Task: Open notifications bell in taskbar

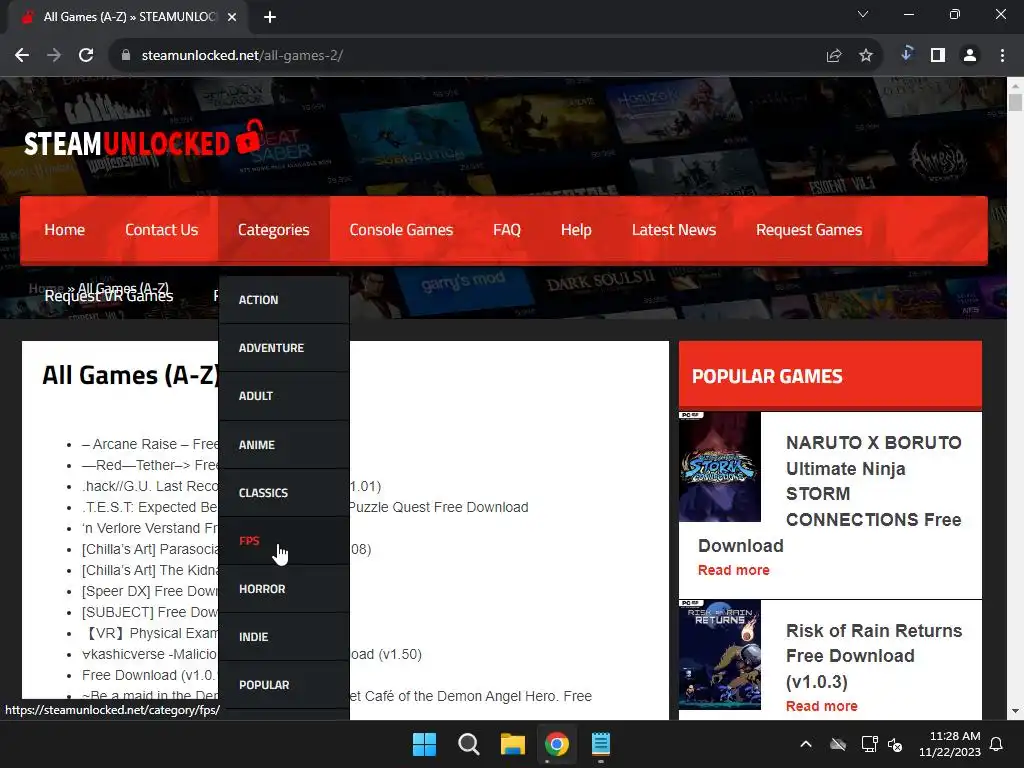Action: (996, 744)
